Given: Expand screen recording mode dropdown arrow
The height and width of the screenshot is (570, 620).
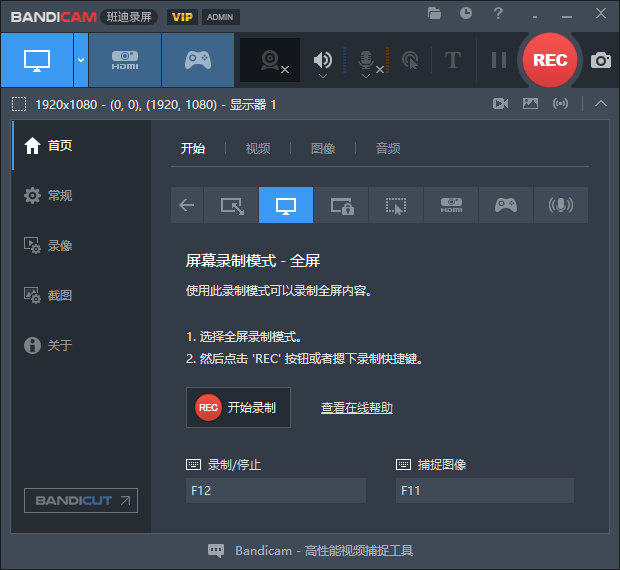Looking at the screenshot, I should pos(81,60).
